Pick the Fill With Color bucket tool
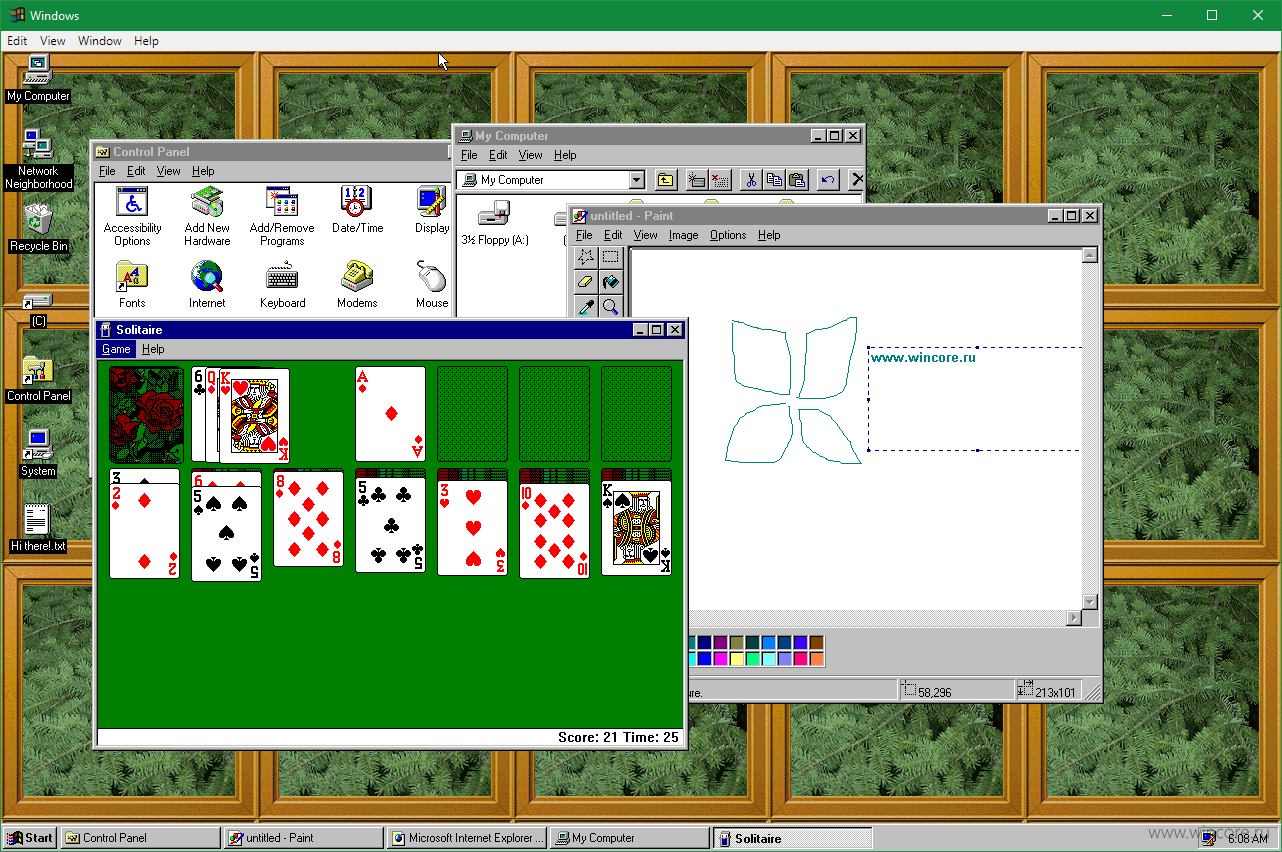The image size is (1282, 852). point(610,282)
